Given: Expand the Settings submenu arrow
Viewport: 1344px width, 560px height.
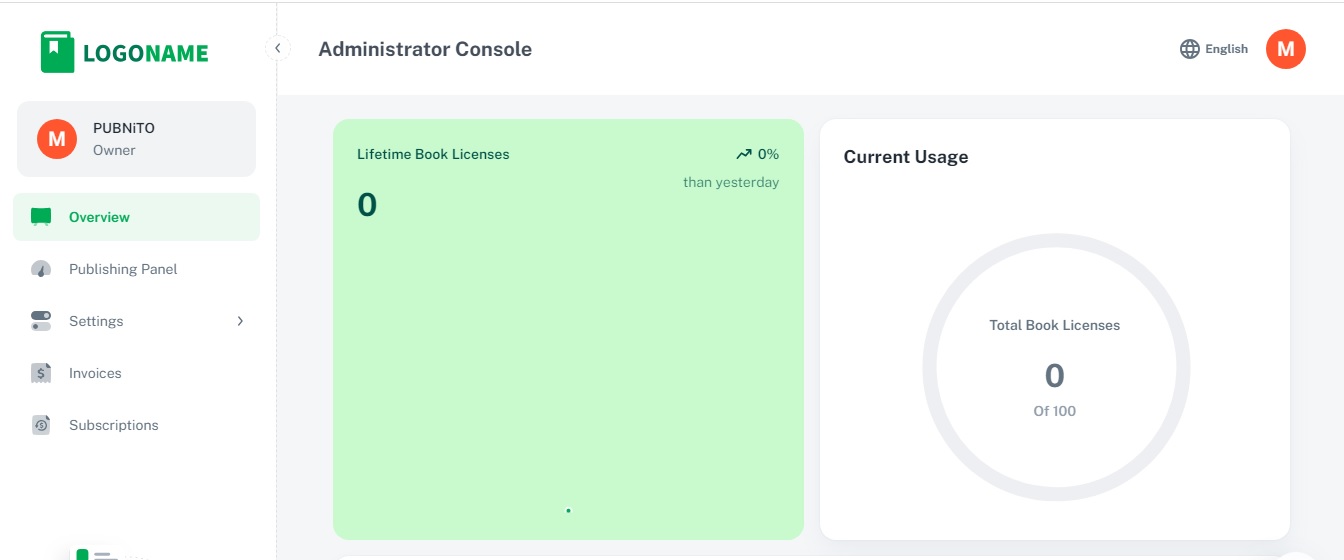Looking at the screenshot, I should pos(240,321).
